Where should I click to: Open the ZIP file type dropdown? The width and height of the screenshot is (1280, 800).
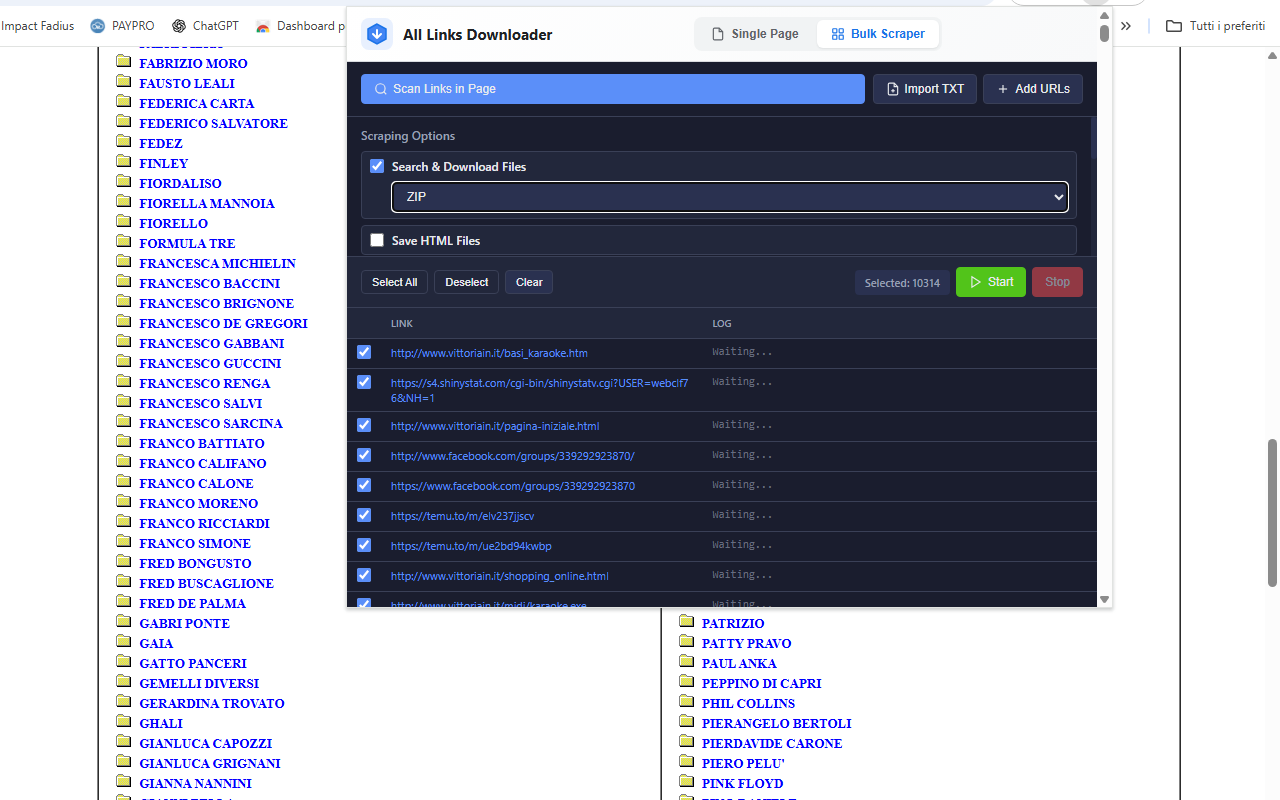point(729,197)
